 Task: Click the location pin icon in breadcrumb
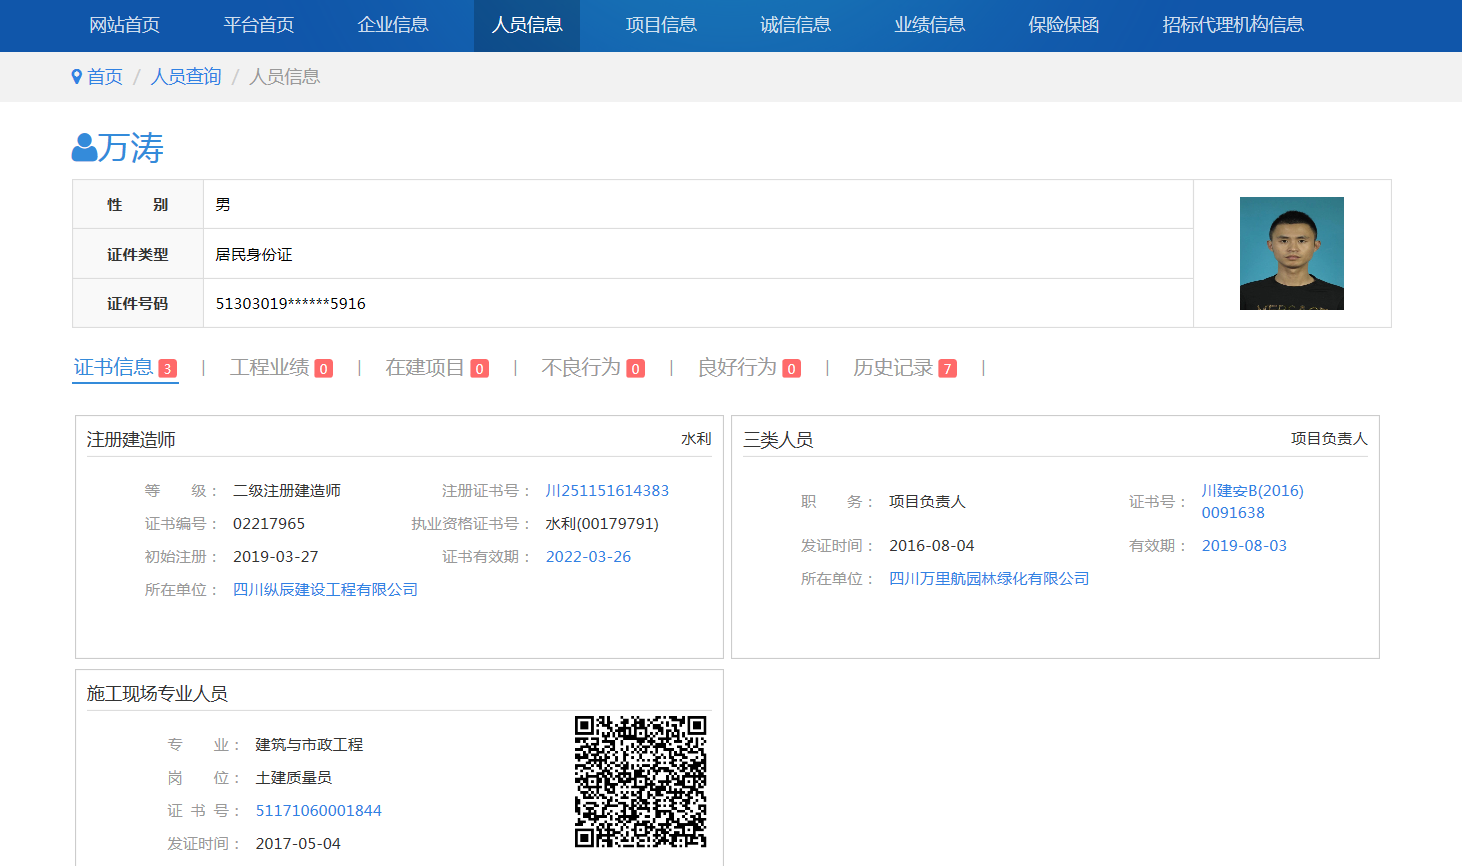(77, 77)
